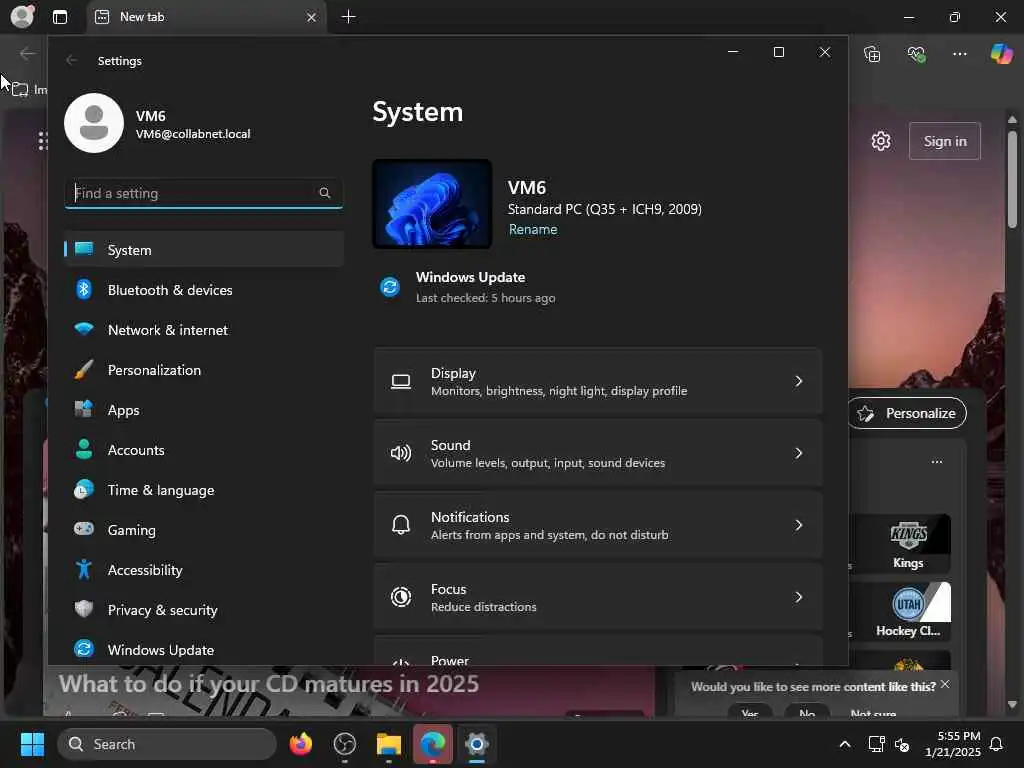Open Edge Settings and more menu
The height and width of the screenshot is (768, 1024).
tap(959, 54)
